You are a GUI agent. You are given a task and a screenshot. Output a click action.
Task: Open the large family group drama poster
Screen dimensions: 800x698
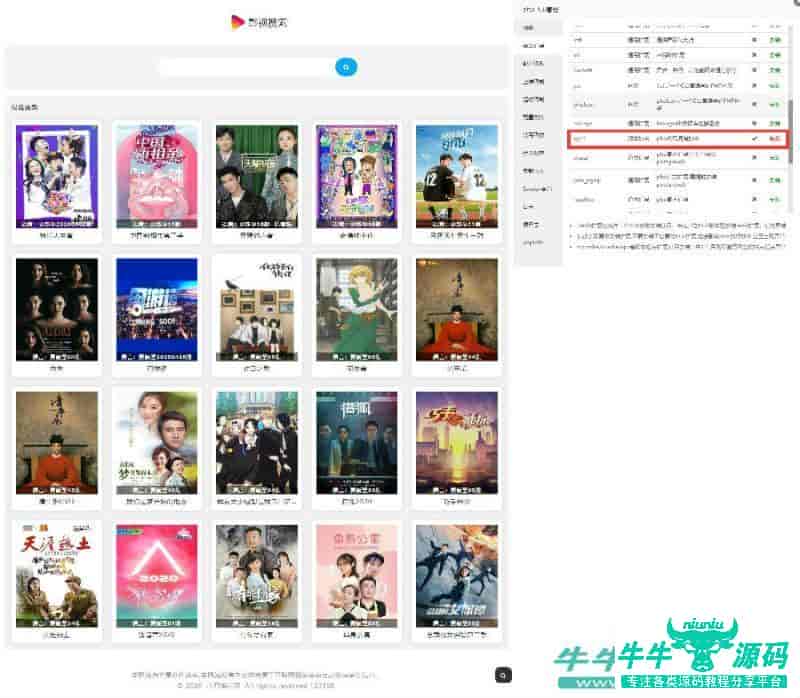click(257, 576)
